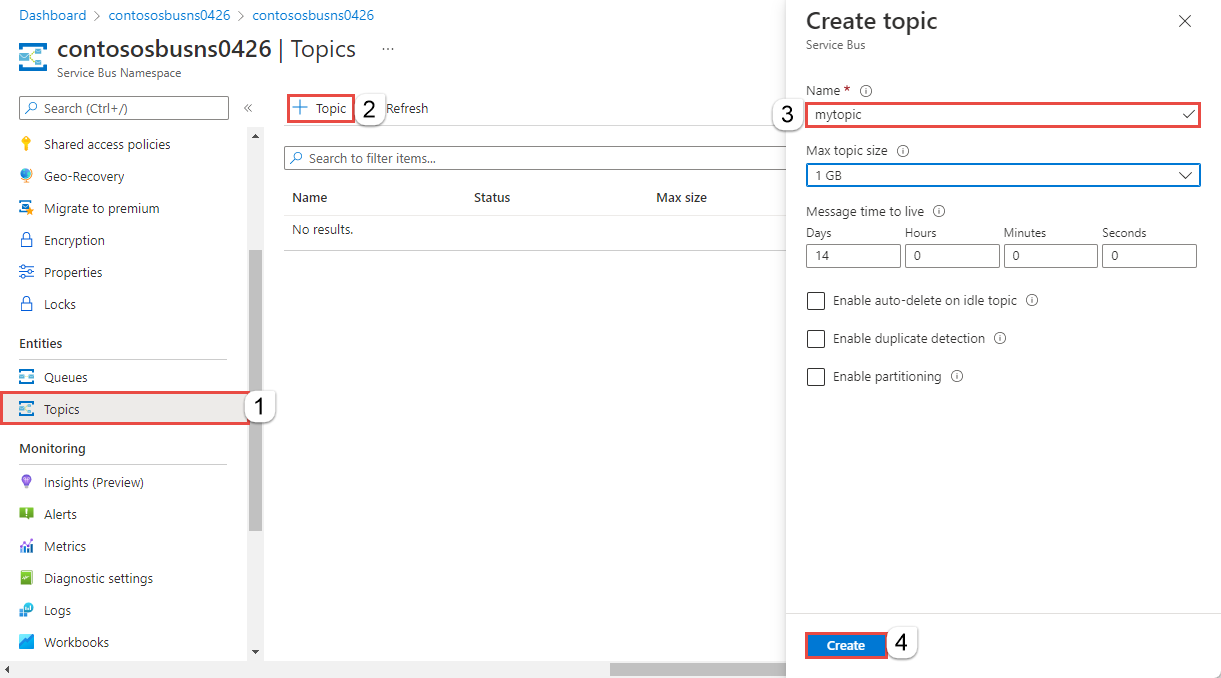The height and width of the screenshot is (678, 1221).
Task: Click the horizontal scrollbar thumb at bottom
Action: 697,669
